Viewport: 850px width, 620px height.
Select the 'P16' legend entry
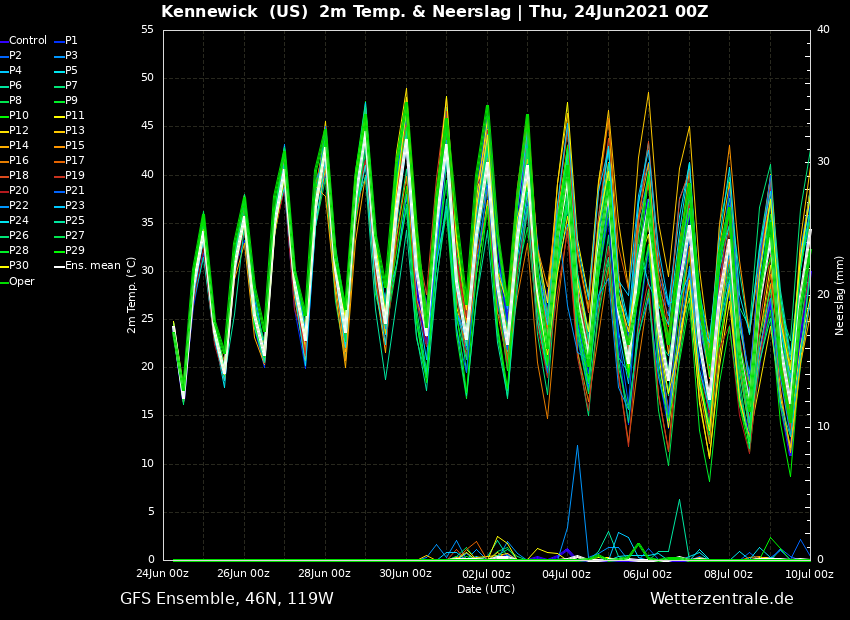(x=15, y=160)
